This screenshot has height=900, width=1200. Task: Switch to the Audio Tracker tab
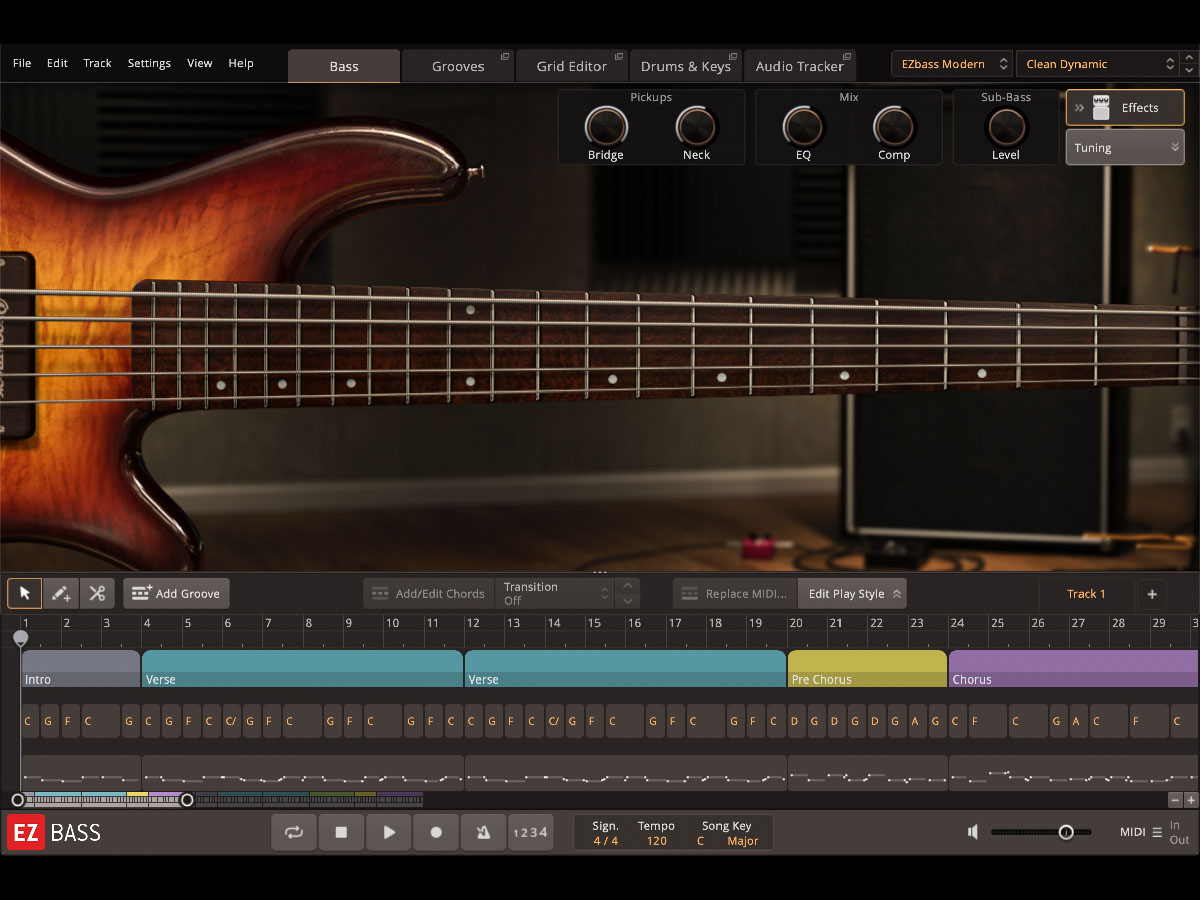click(x=800, y=66)
